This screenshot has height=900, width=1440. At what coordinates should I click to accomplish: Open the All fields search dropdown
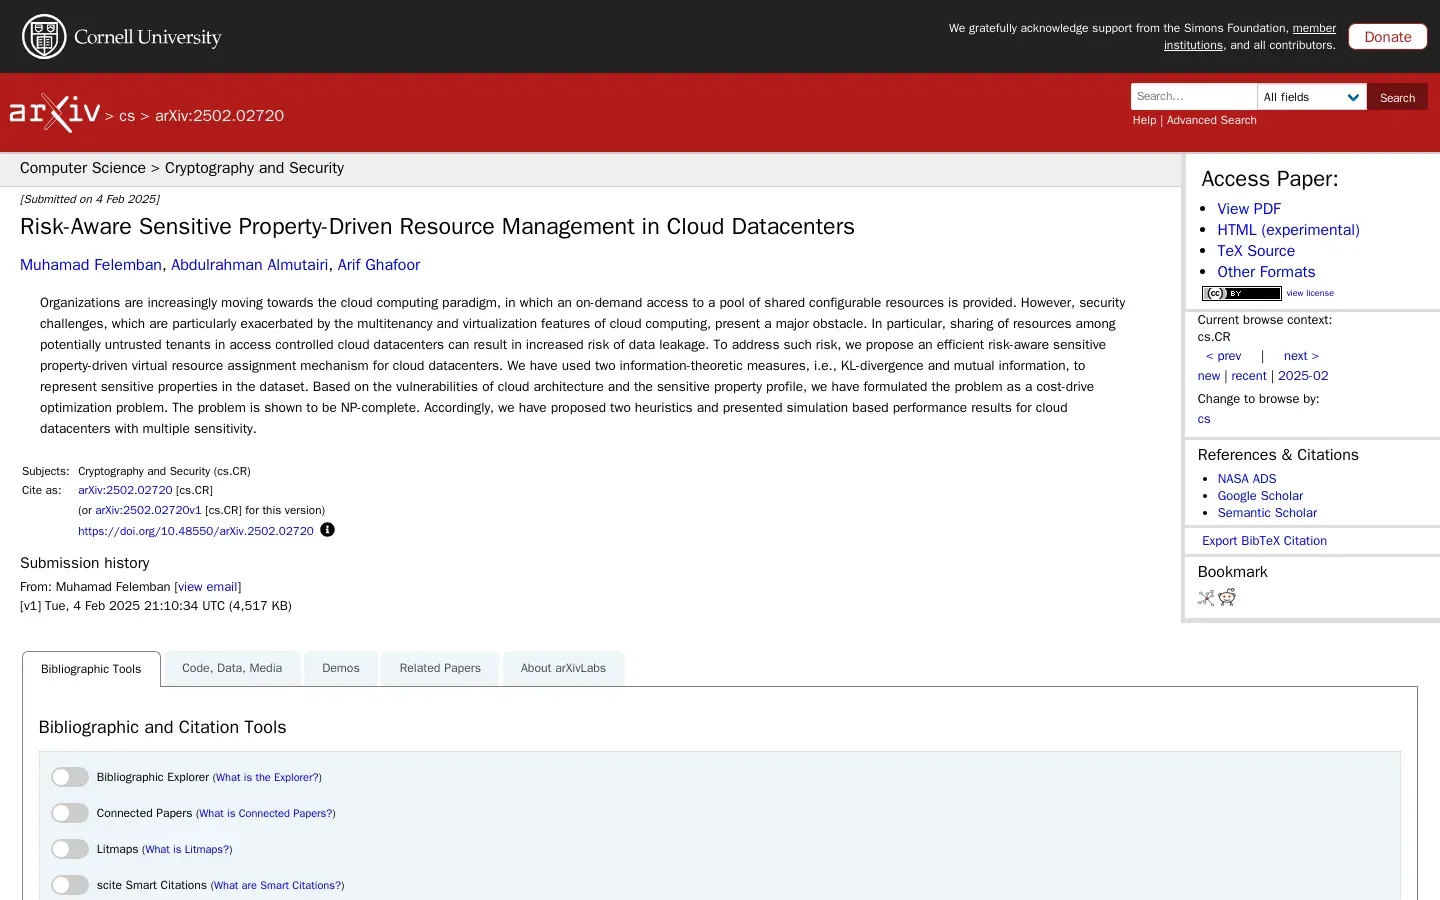click(1312, 97)
